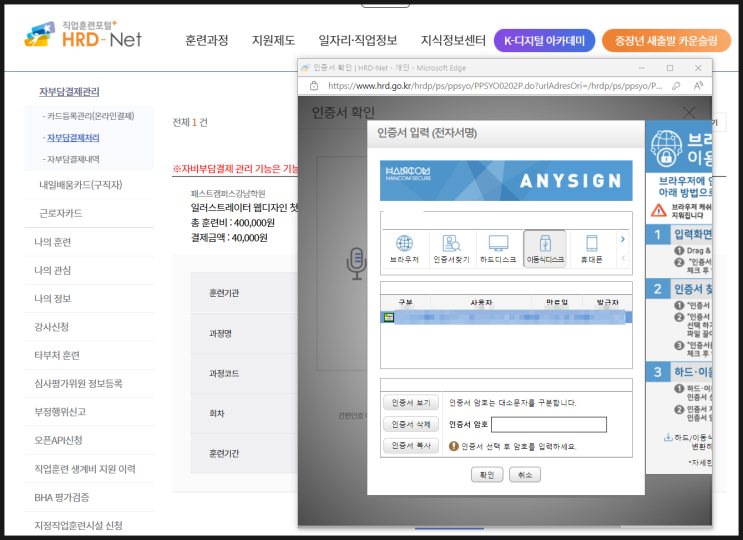Click the read aloud icon in the address bar
Image resolution: width=743 pixels, height=540 pixels.
click(x=698, y=86)
